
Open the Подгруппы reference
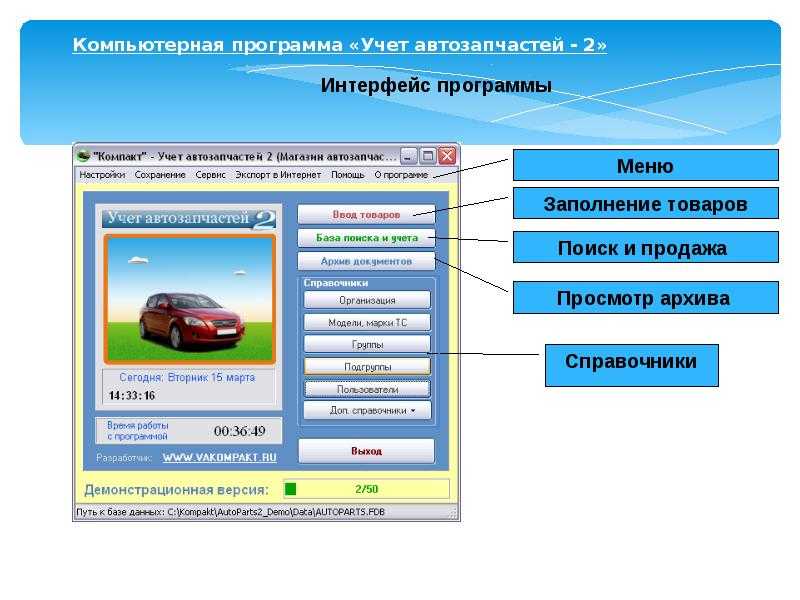pyautogui.click(x=367, y=367)
